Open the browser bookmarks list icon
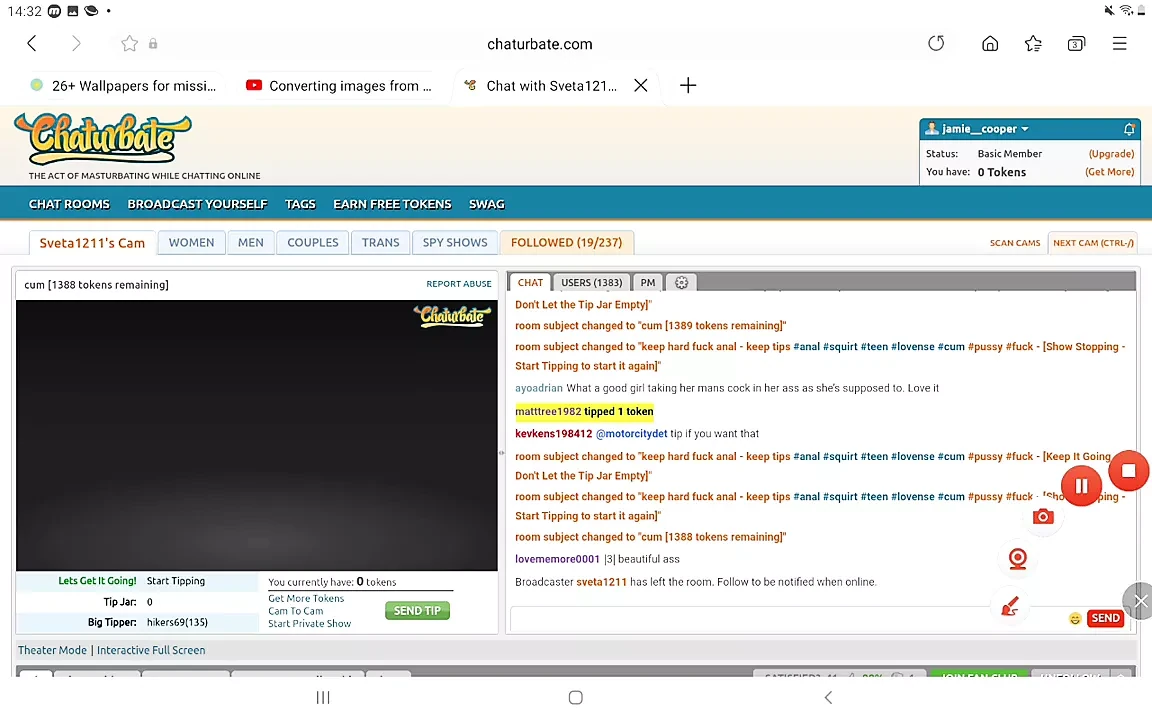 1033,43
